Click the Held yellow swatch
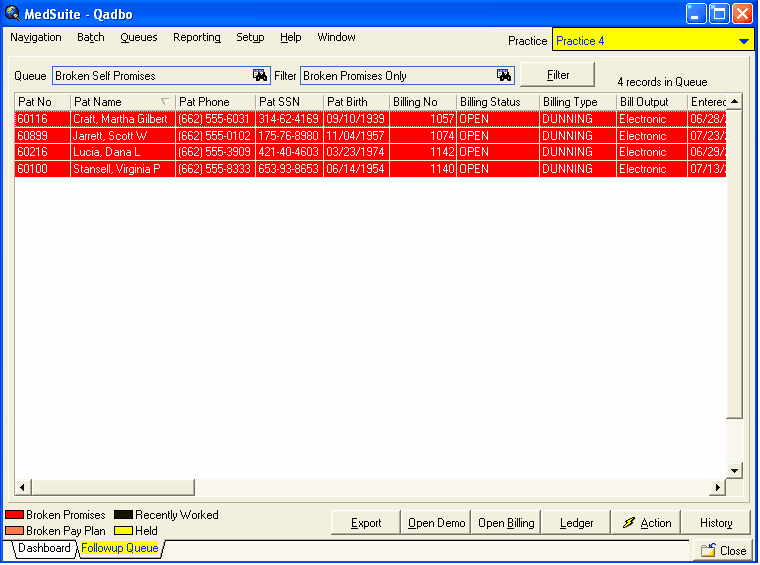 [x=123, y=531]
